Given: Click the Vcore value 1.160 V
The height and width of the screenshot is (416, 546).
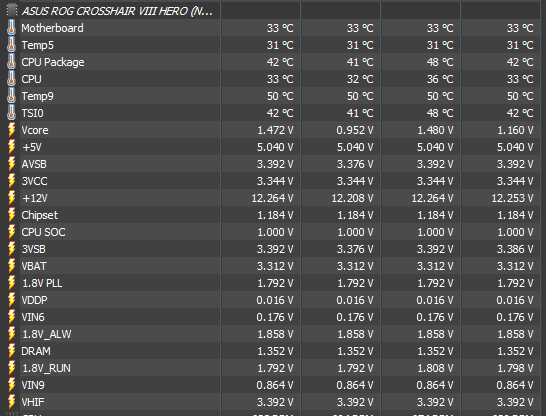Looking at the screenshot, I should click(515, 130).
